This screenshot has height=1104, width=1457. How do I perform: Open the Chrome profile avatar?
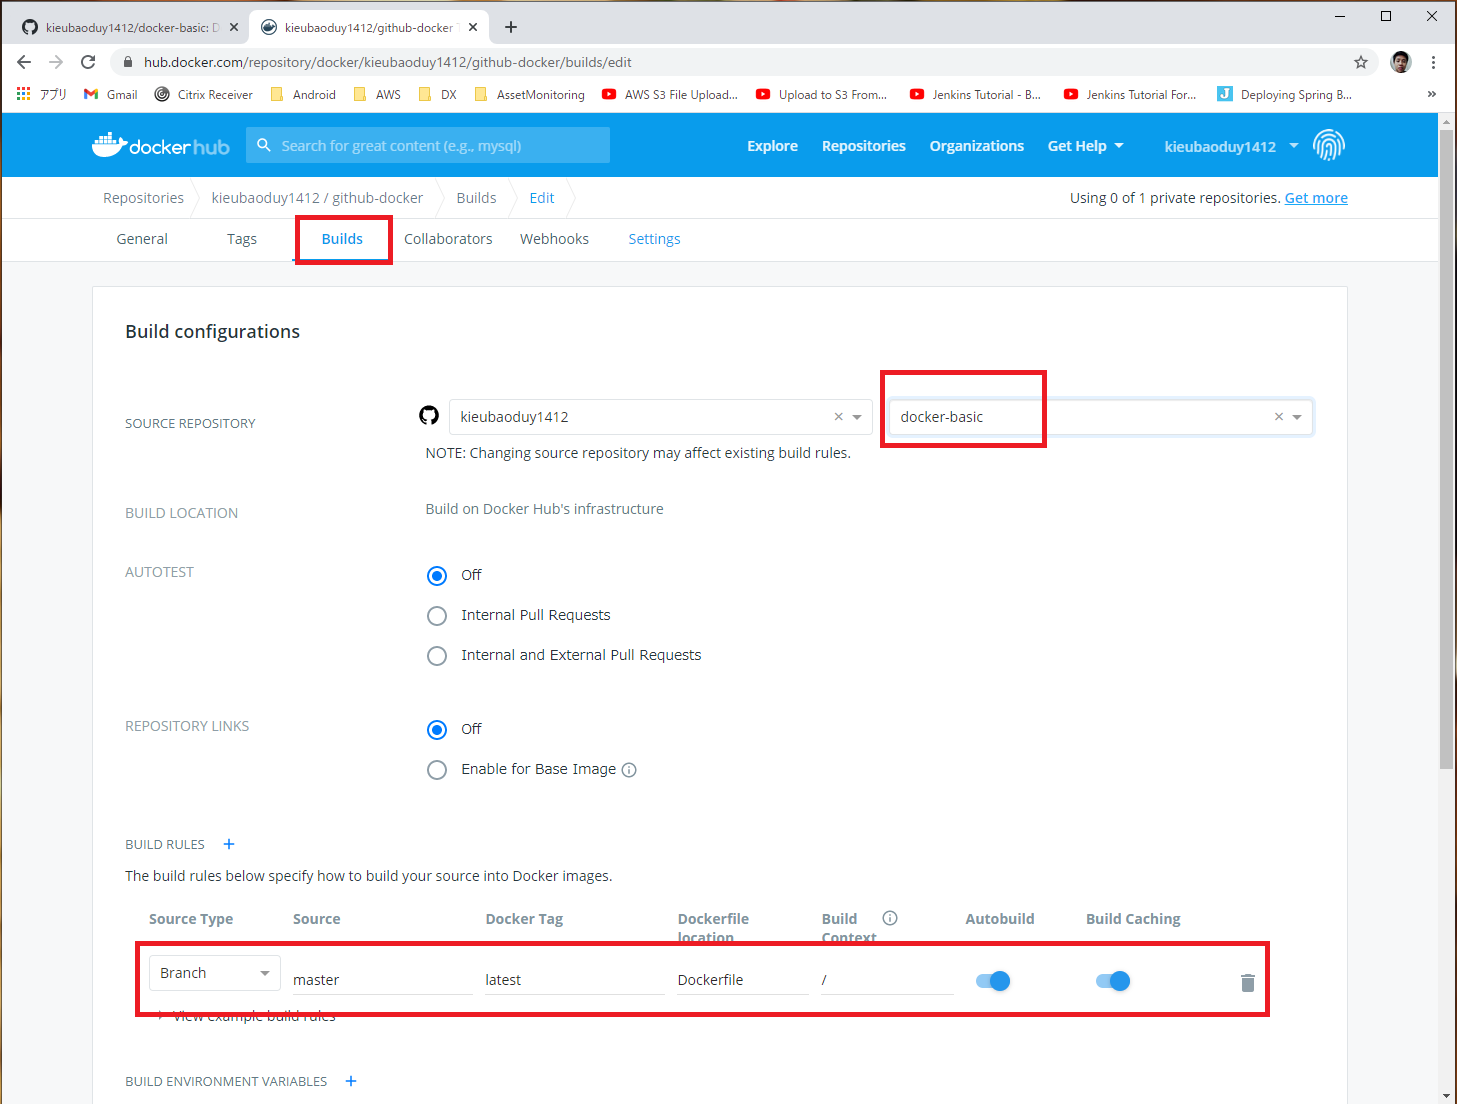[1401, 62]
